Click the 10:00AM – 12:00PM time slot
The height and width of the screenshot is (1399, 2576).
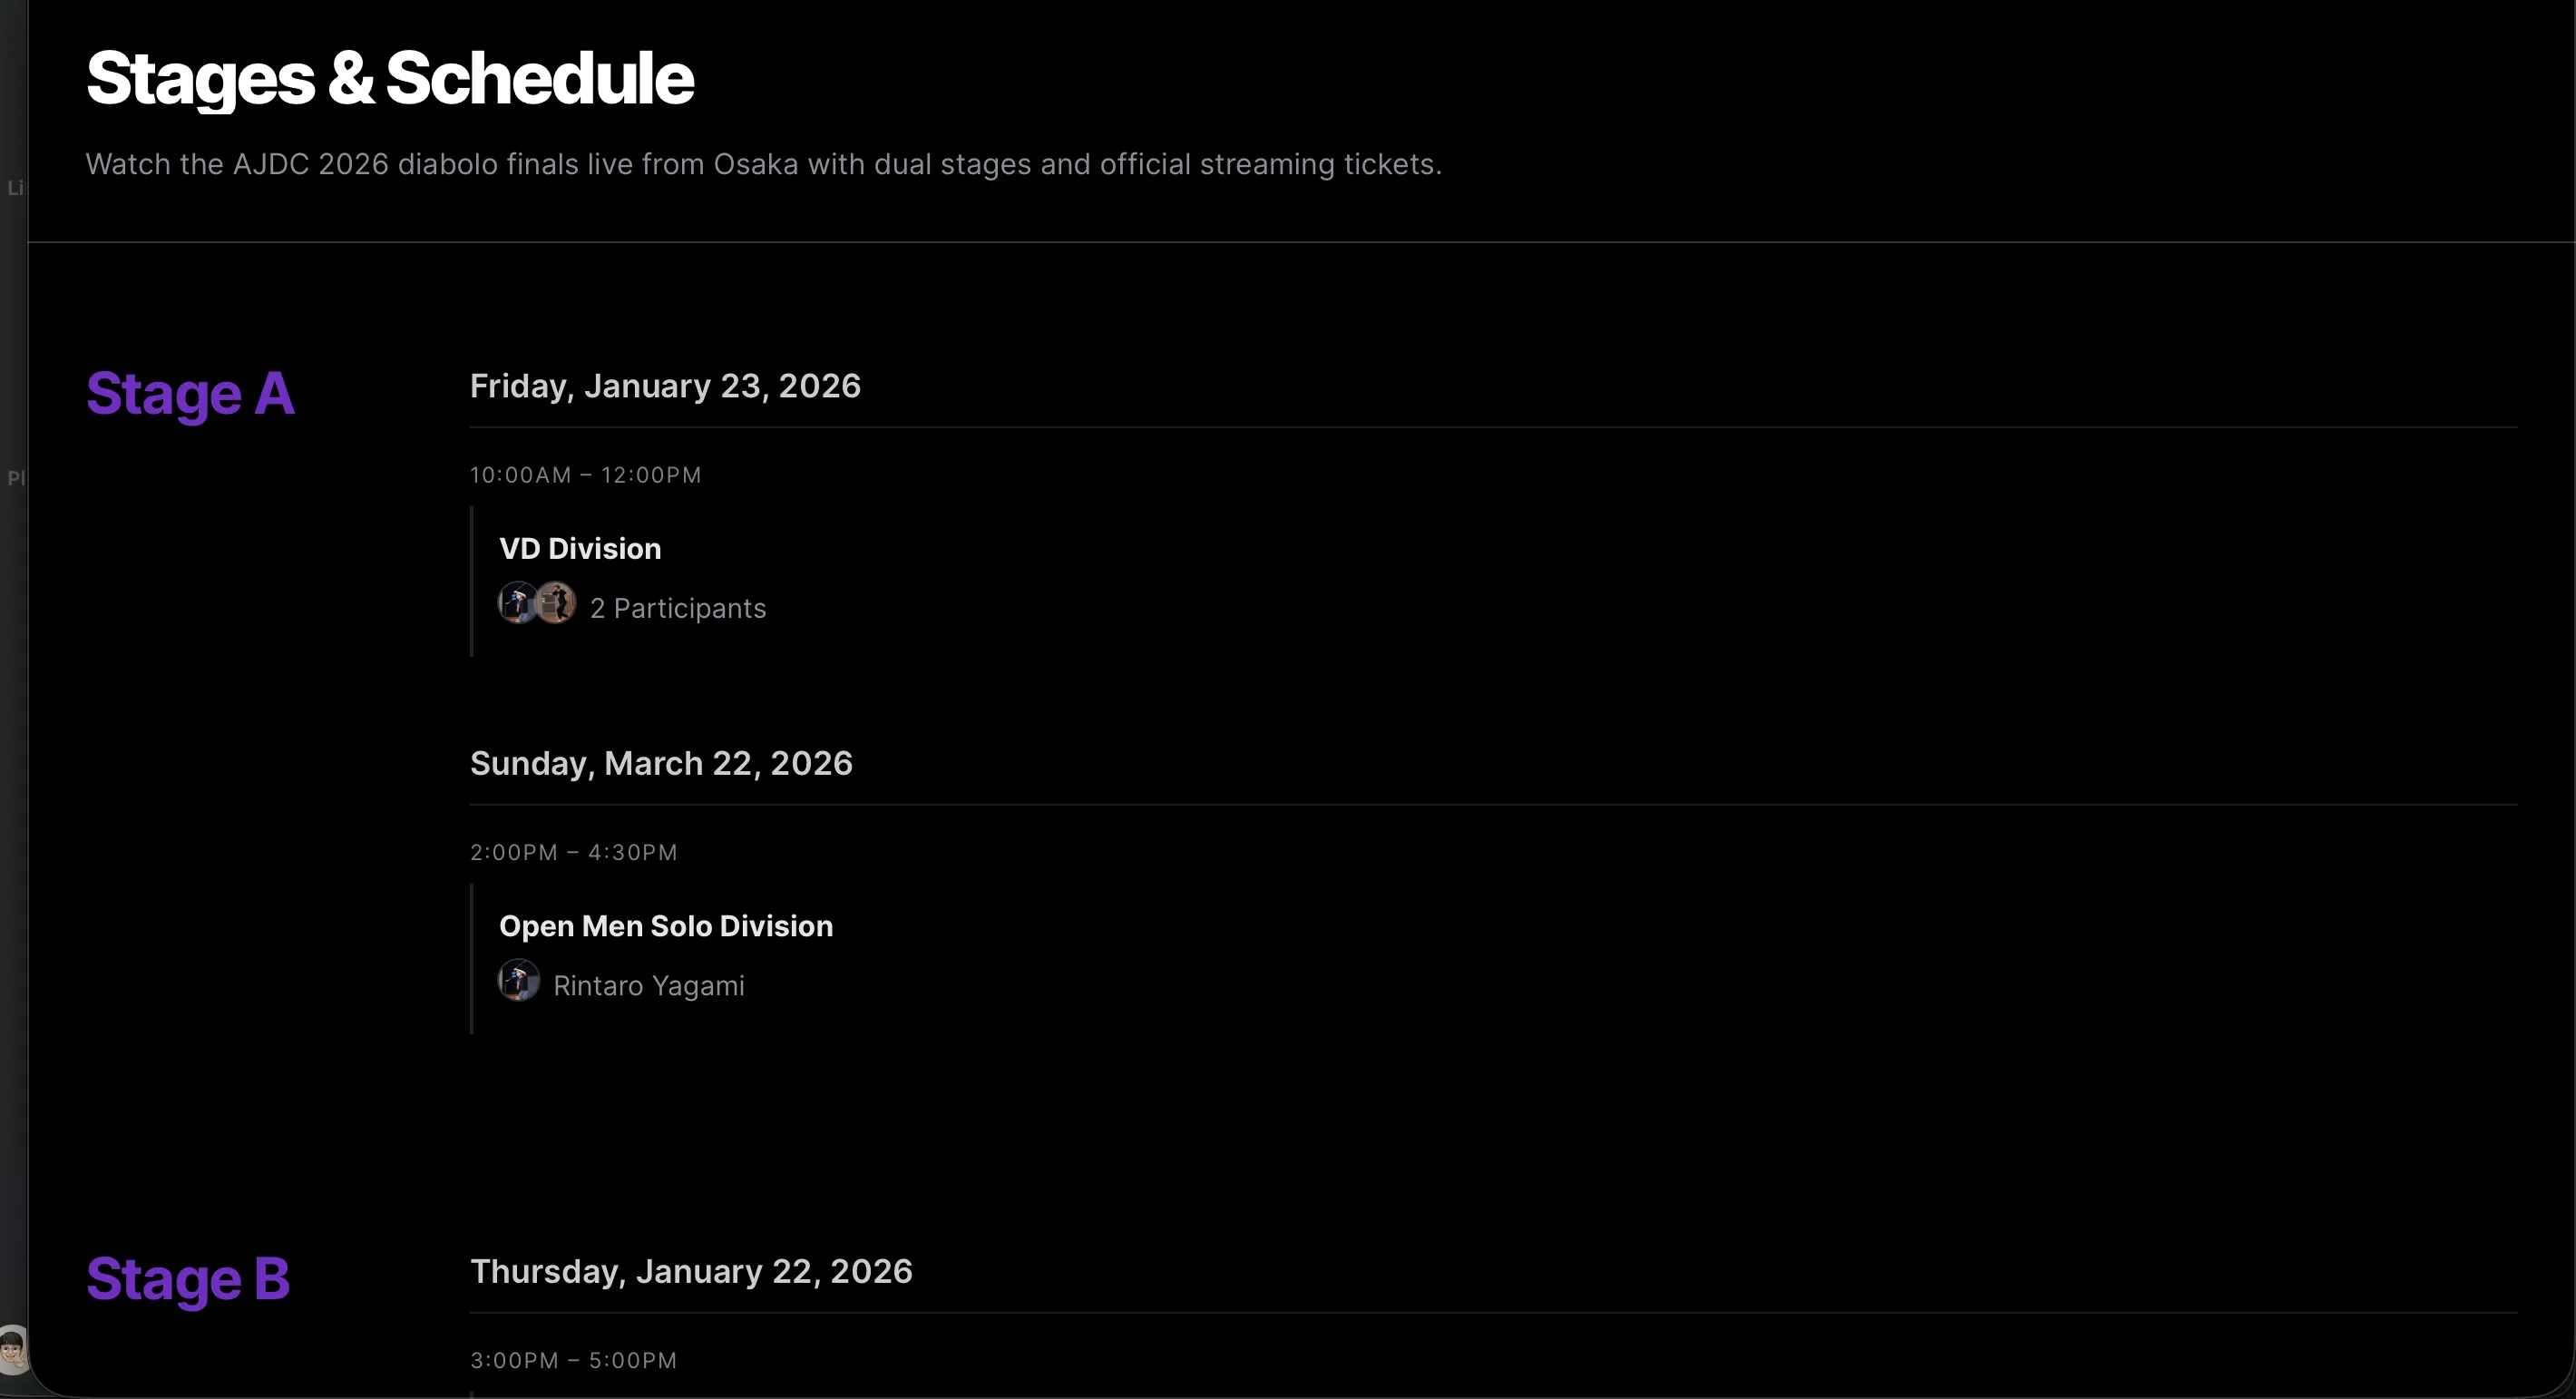click(x=585, y=475)
